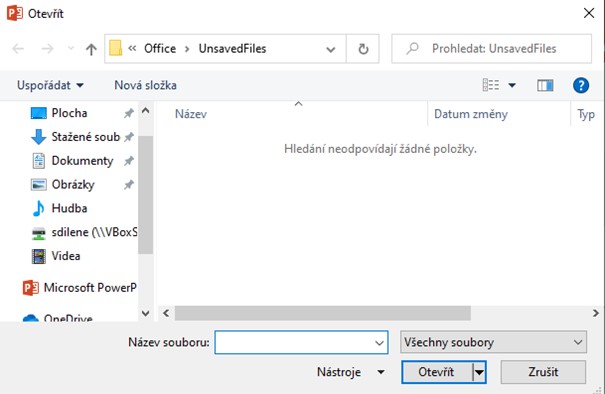Sort by the Název column
Screen dimensions: 605x394
[191, 114]
